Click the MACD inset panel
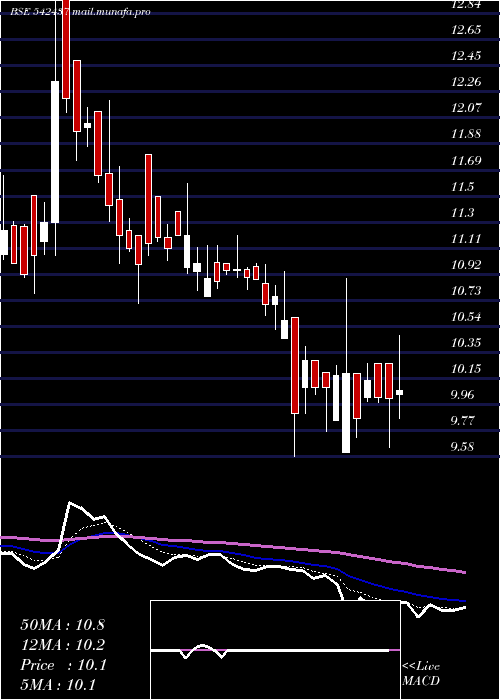Image resolution: width=500 pixels, height=700 pixels. 275,650
